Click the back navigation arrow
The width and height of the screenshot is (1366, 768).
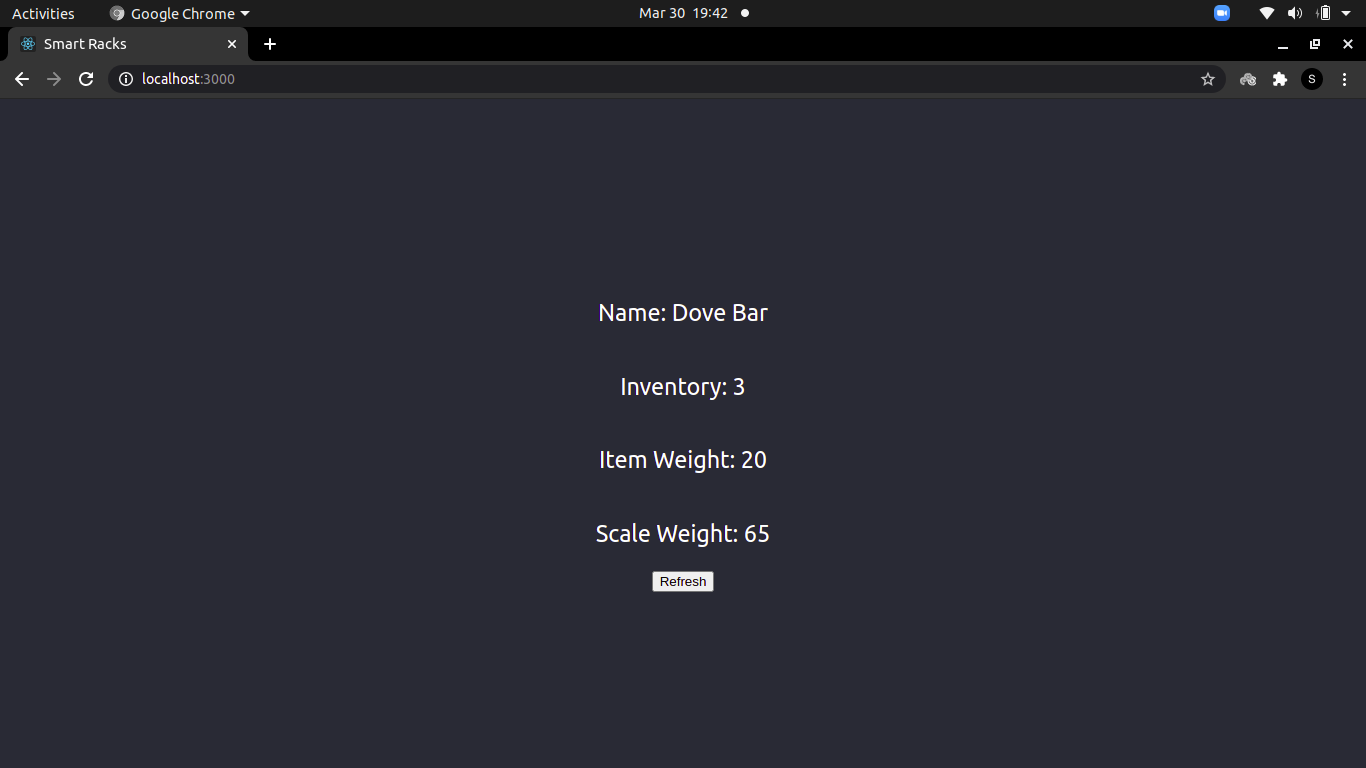[x=22, y=78]
